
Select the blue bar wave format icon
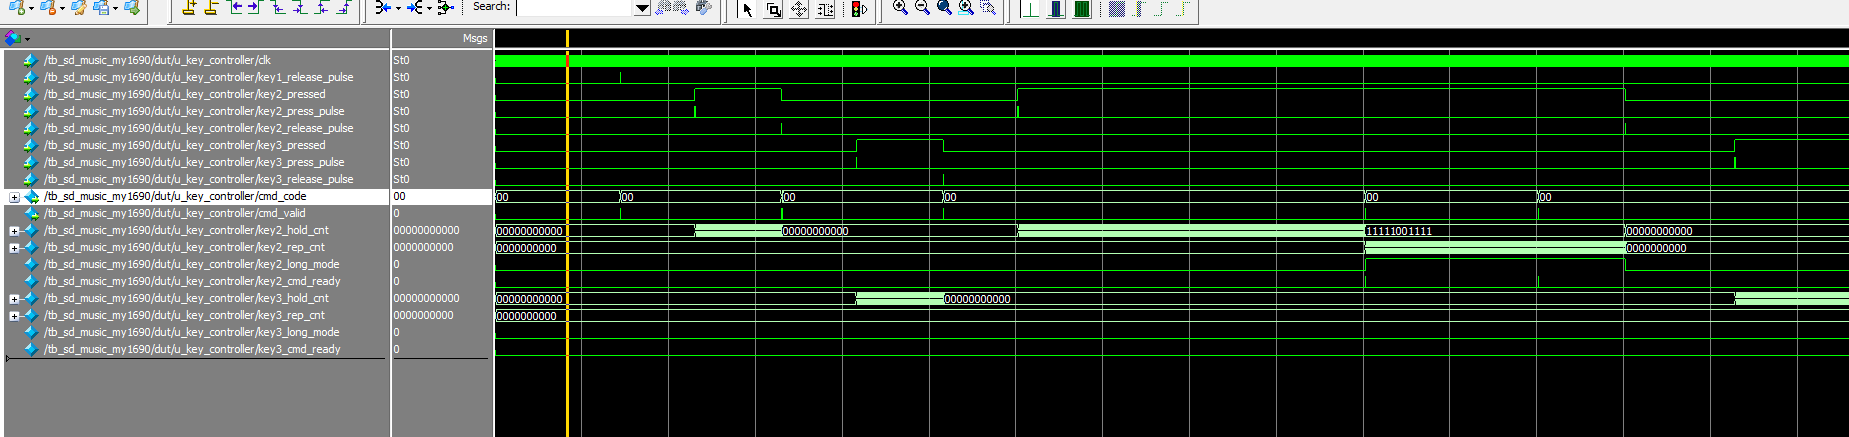click(1055, 9)
